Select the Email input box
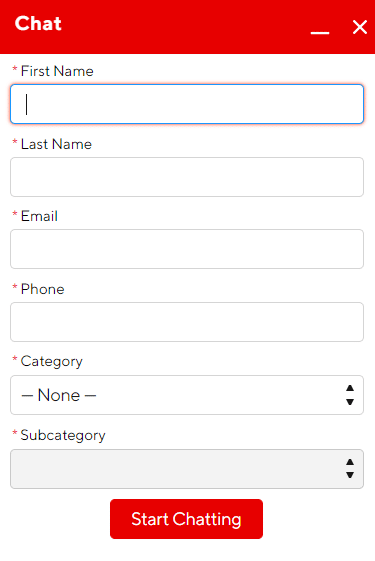Screen dimensions: 375x561 187,249
